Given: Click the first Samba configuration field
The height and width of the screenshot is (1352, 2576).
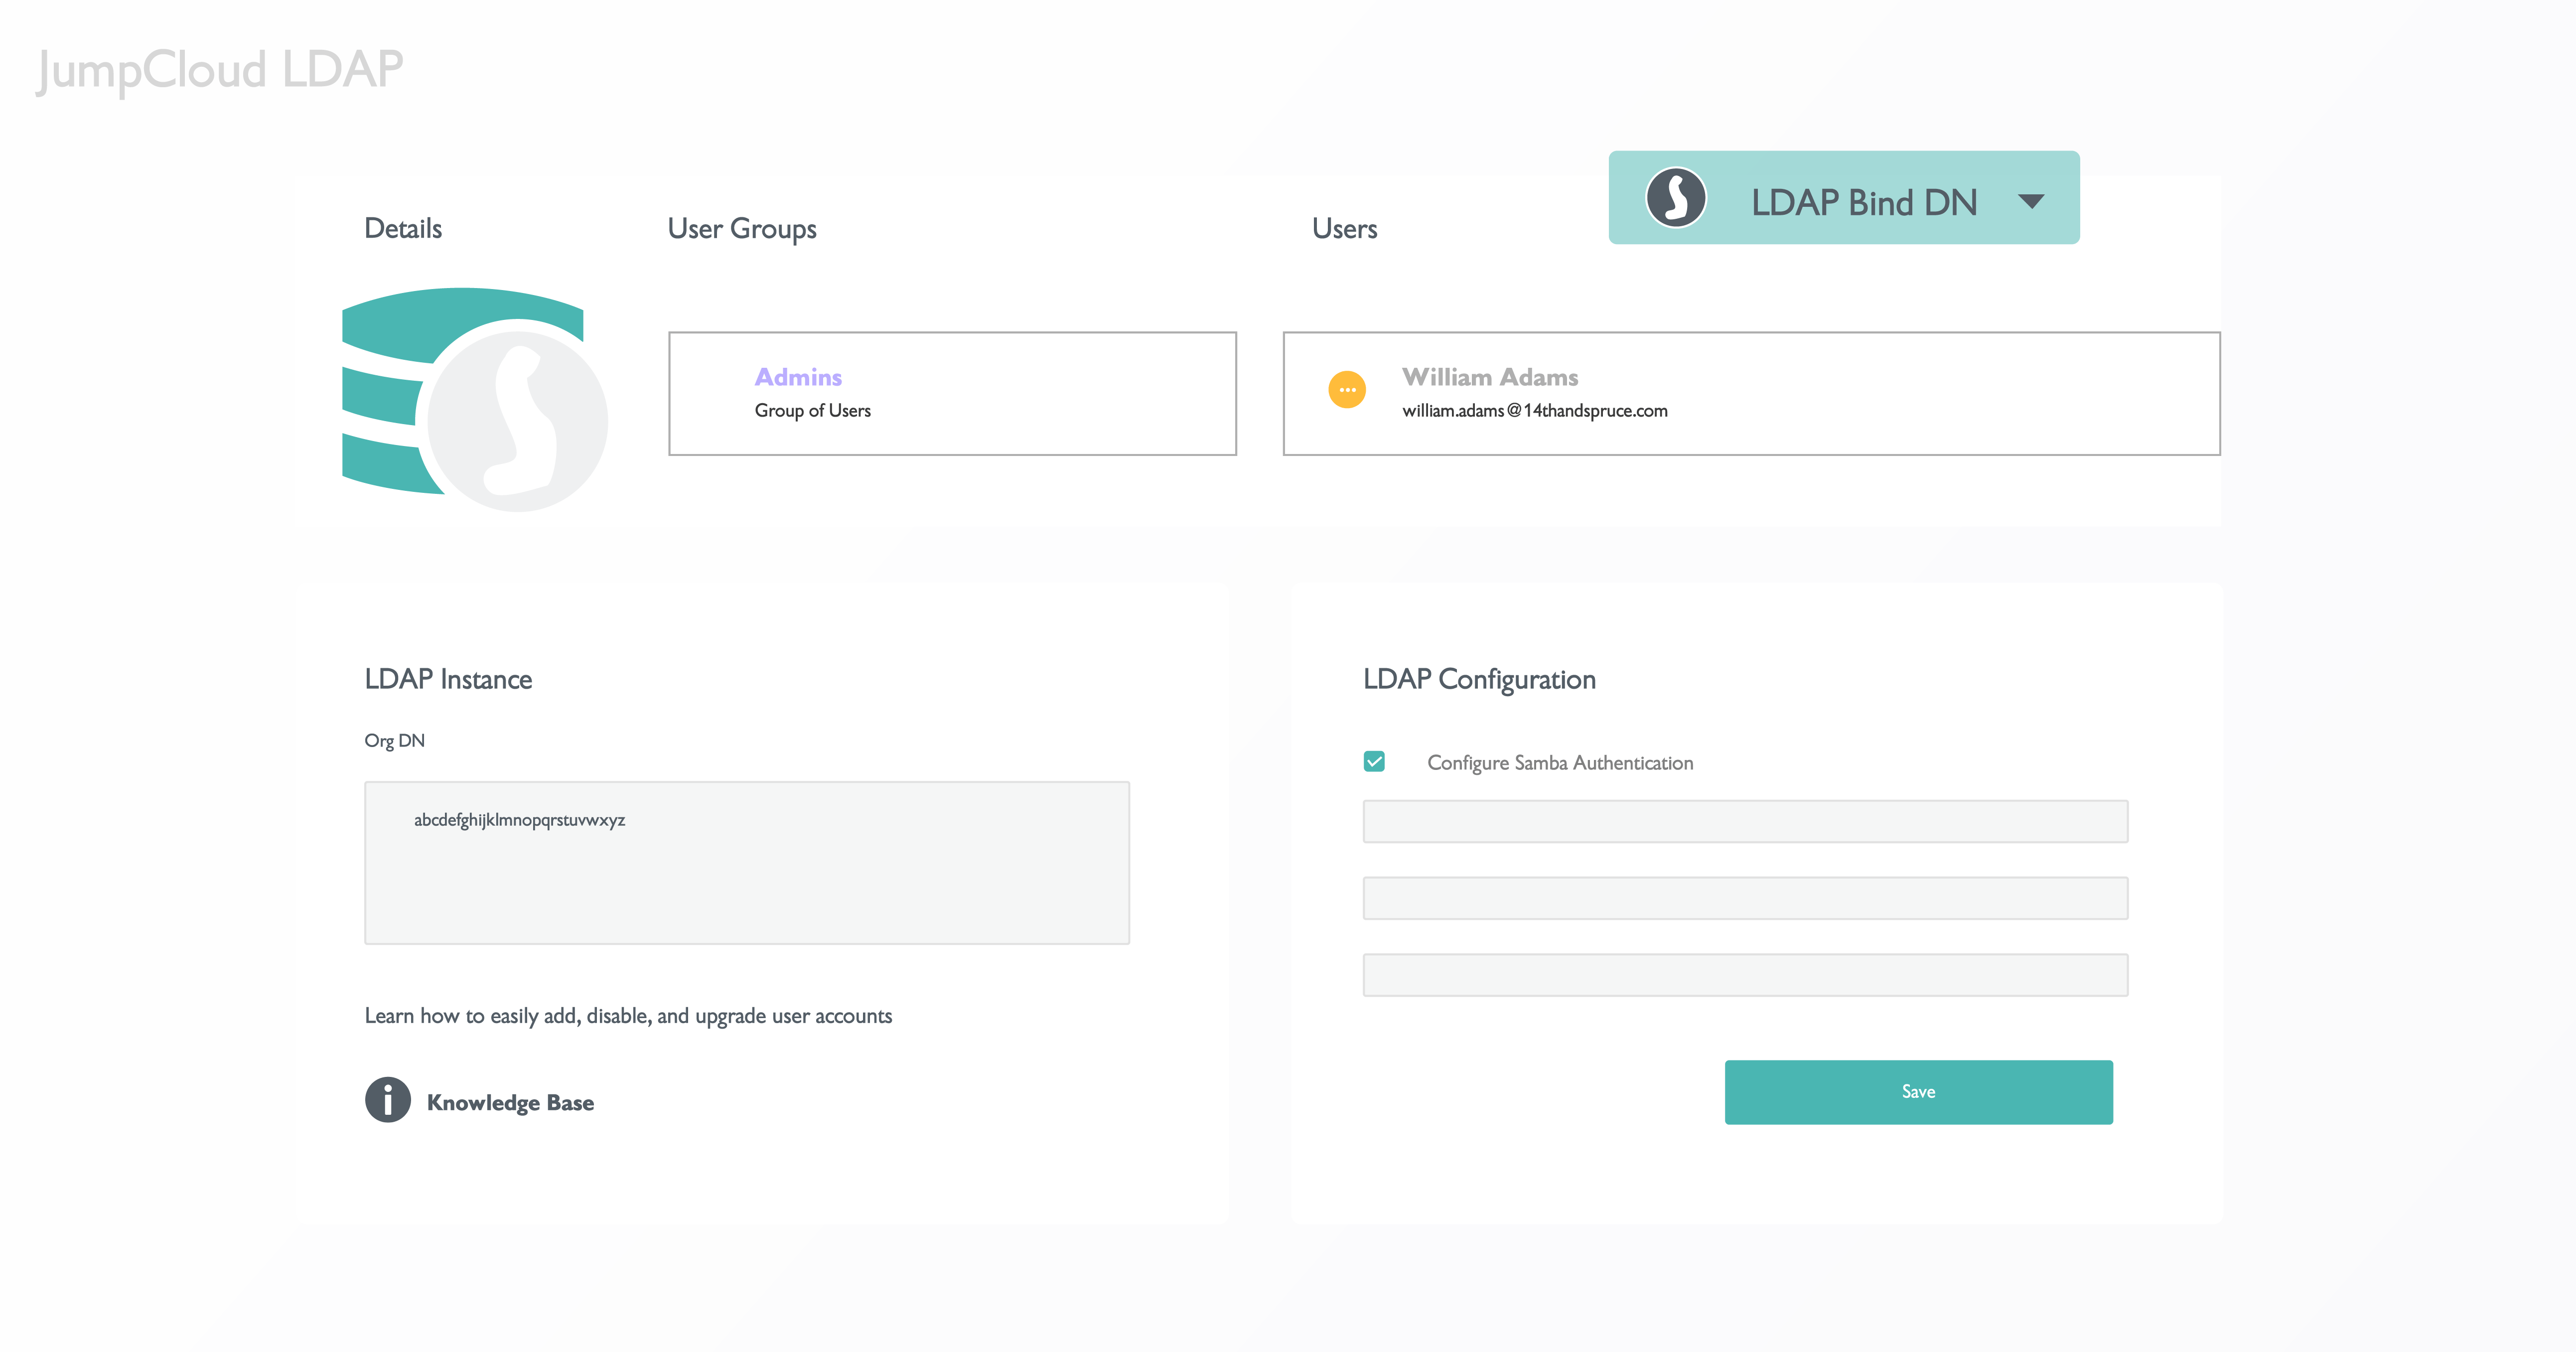Looking at the screenshot, I should pyautogui.click(x=1745, y=821).
